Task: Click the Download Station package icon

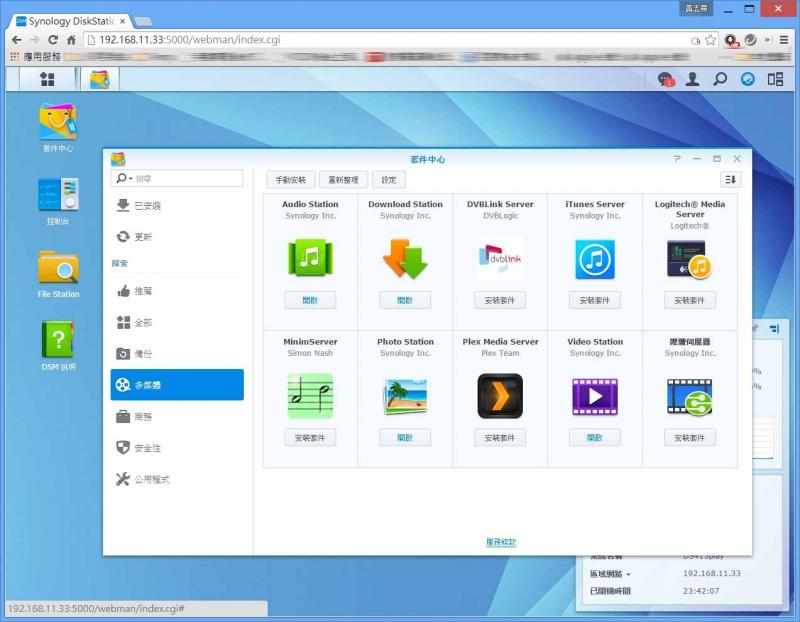Action: [x=405, y=258]
